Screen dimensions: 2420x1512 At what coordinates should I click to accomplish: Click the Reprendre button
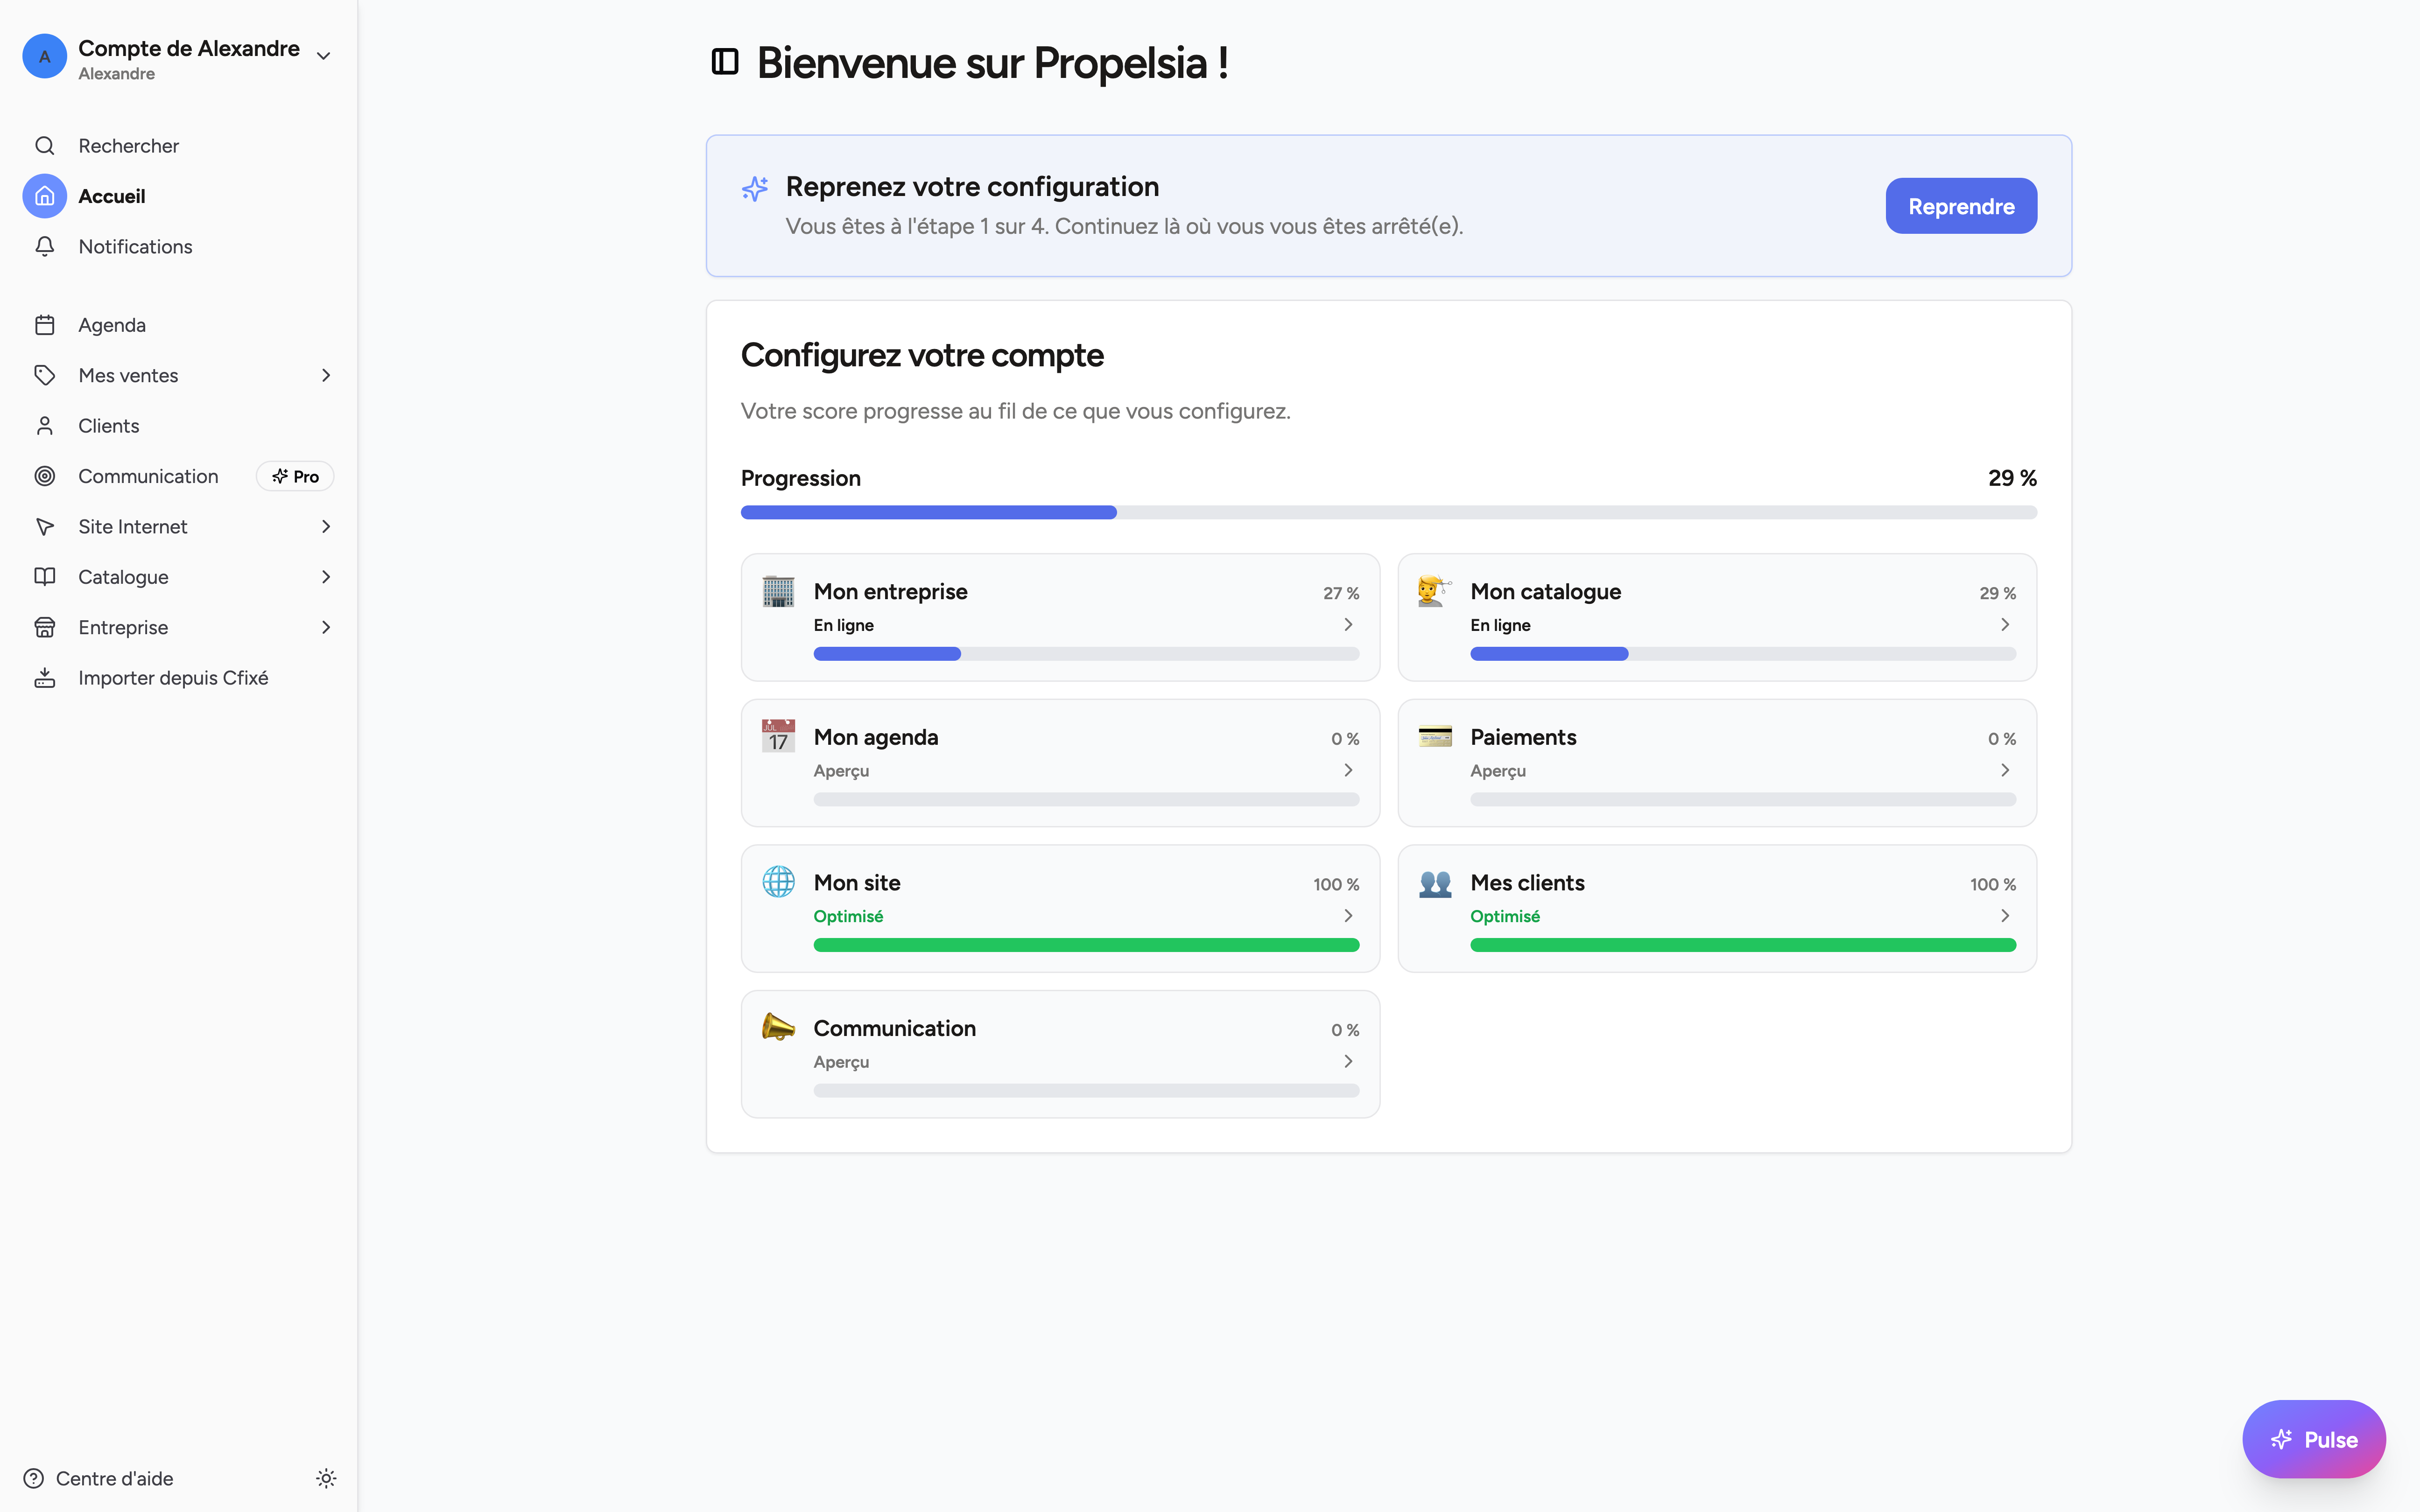[1961, 206]
